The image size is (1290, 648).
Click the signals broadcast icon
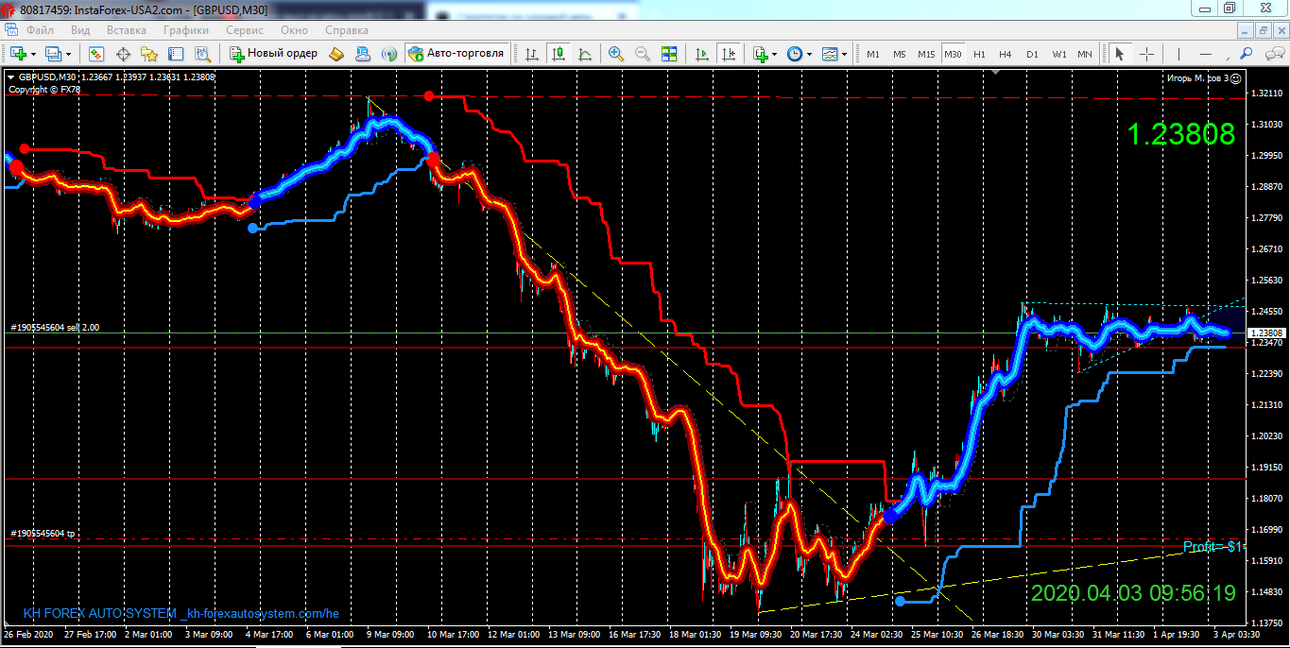(x=388, y=54)
